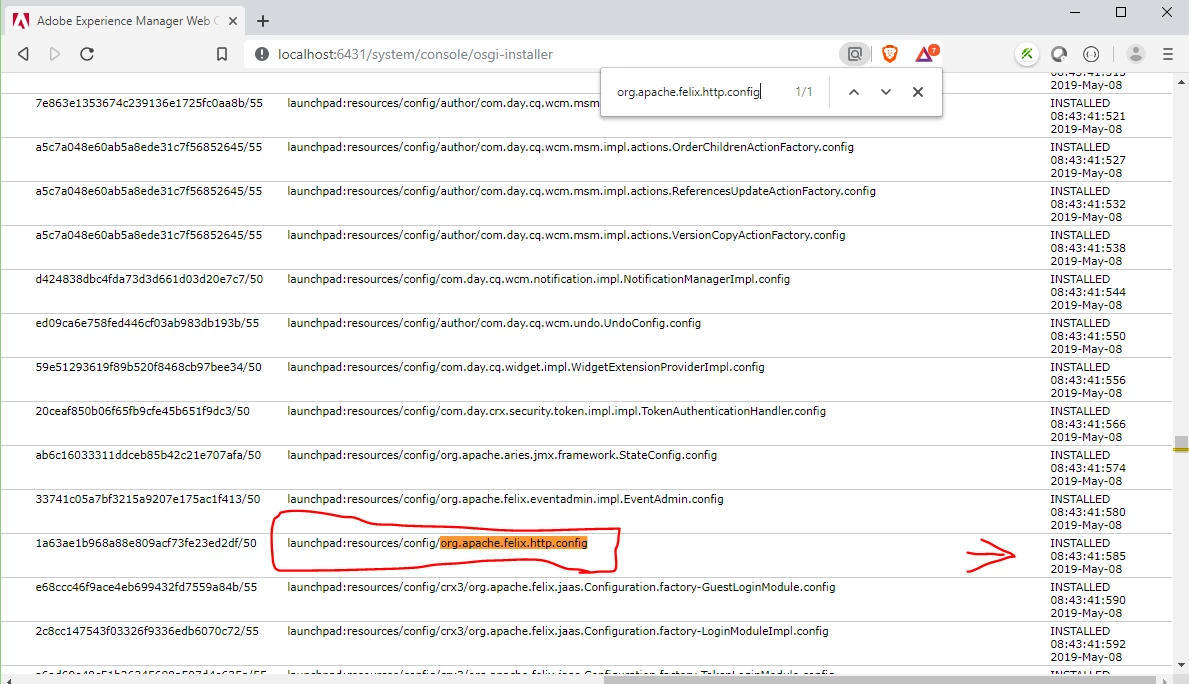Select the GuestLoginModule.config entry
The image size is (1189, 684).
pos(561,587)
